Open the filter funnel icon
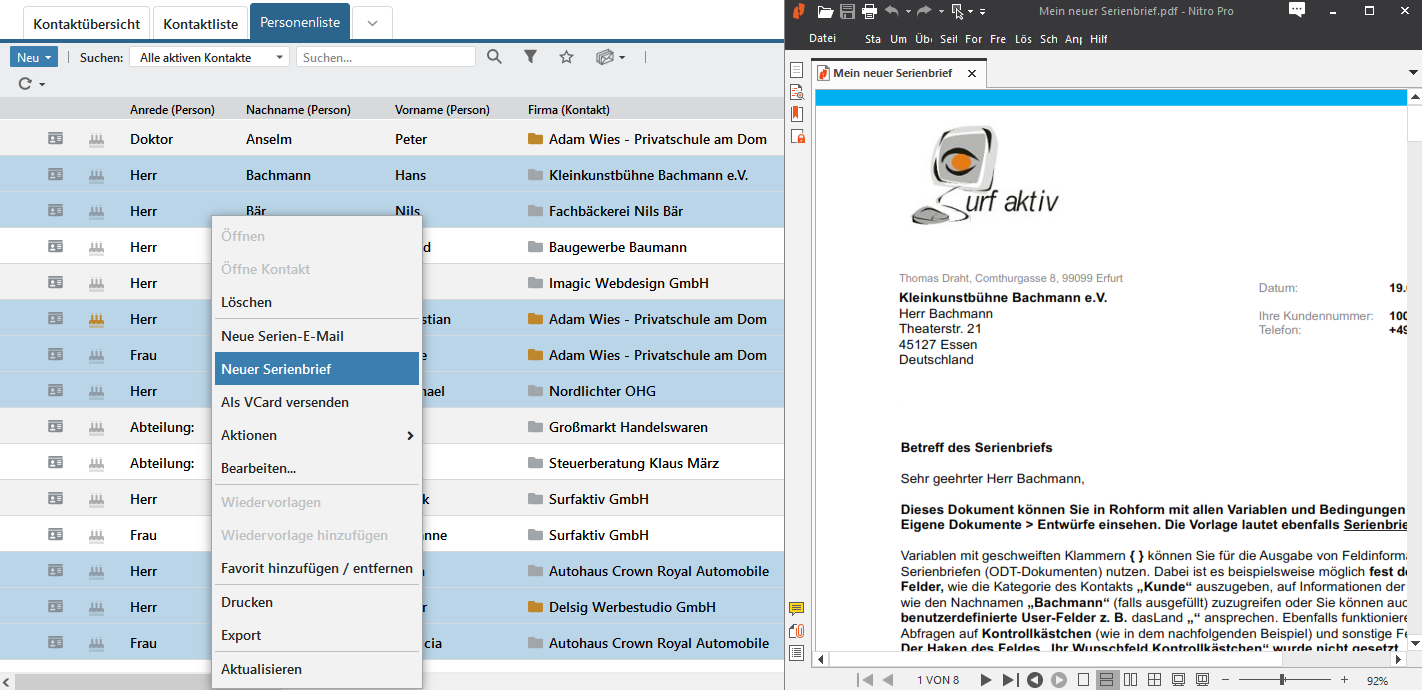Viewport: 1422px width, 690px height. point(531,57)
